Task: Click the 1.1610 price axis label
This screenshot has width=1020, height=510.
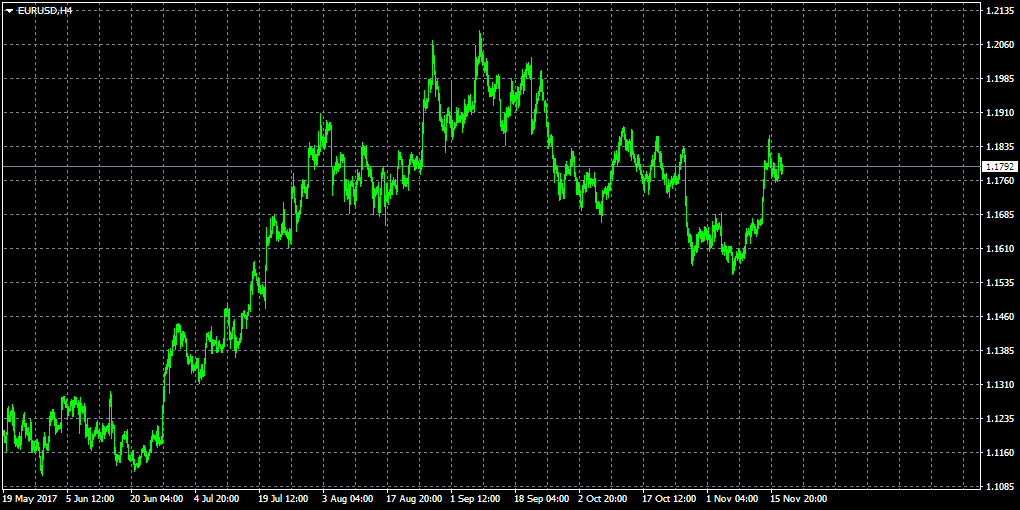Action: 999,248
